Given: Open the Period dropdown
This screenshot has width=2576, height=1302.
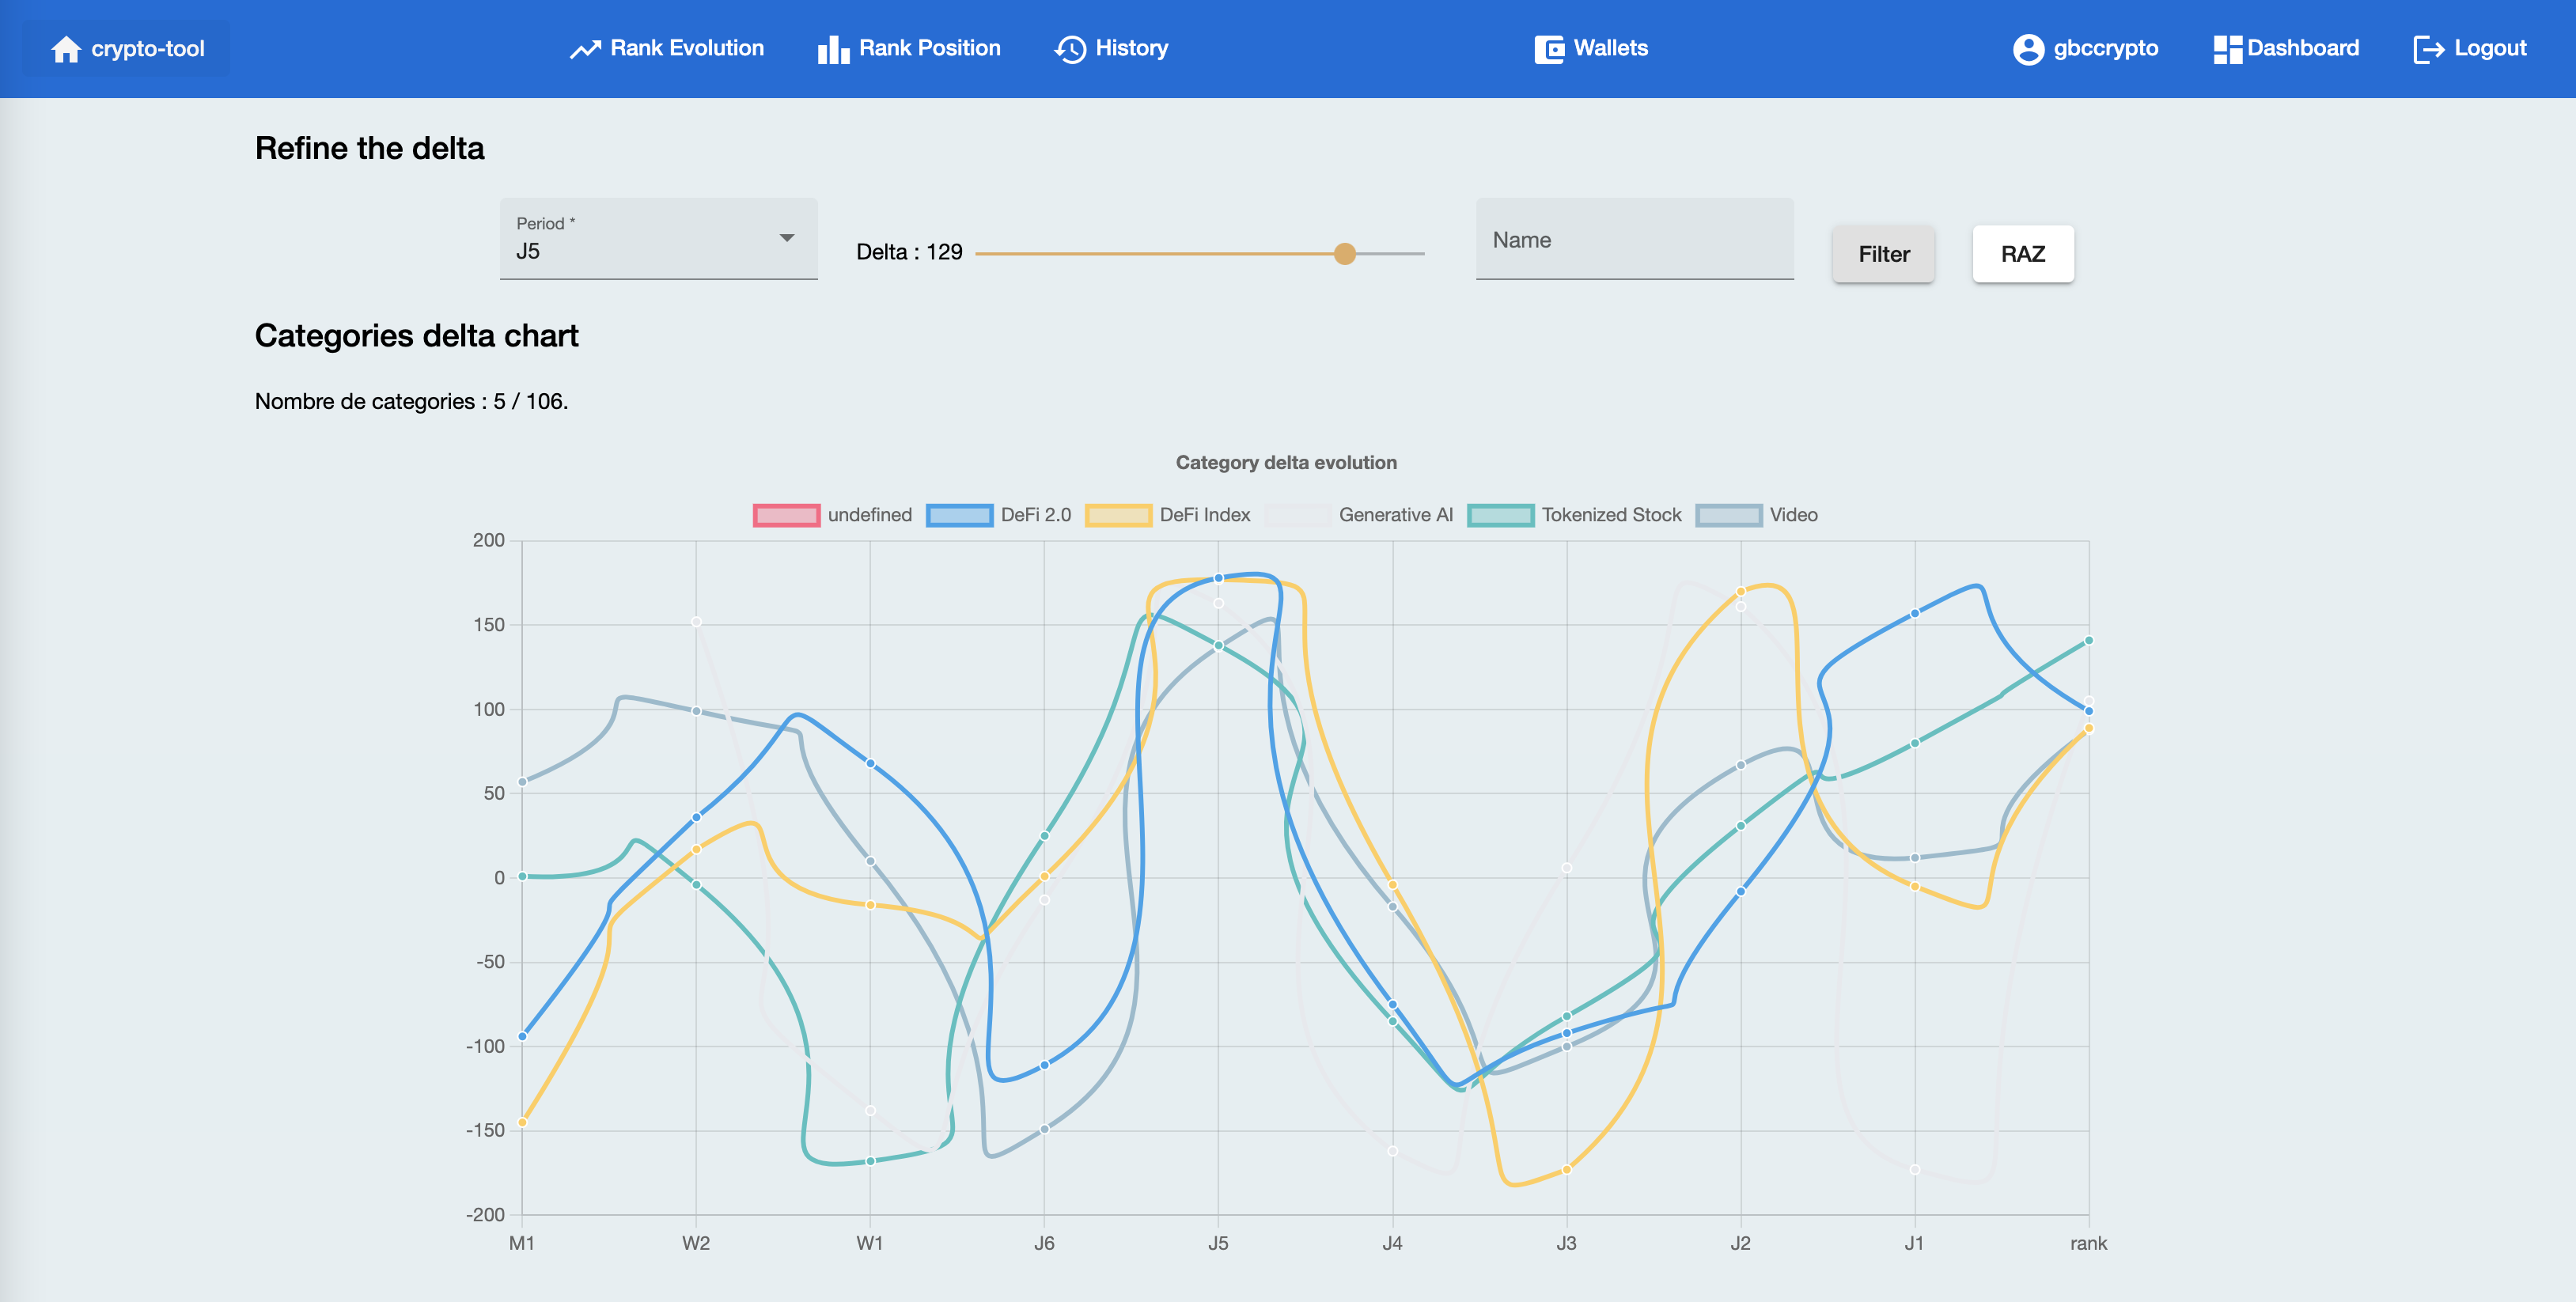Looking at the screenshot, I should (x=658, y=238).
